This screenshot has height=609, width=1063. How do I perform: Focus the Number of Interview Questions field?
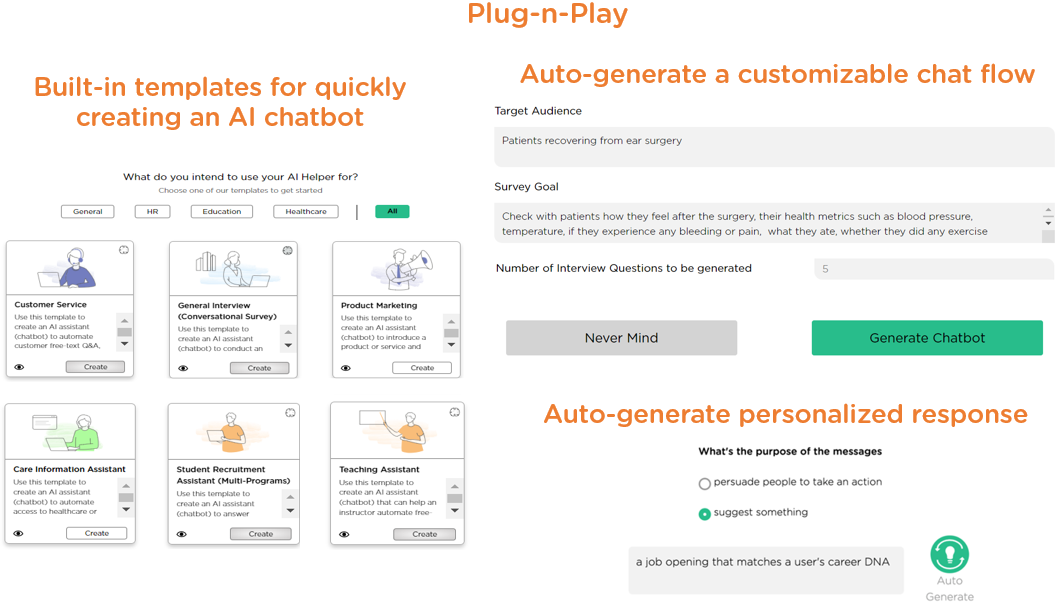[934, 269]
